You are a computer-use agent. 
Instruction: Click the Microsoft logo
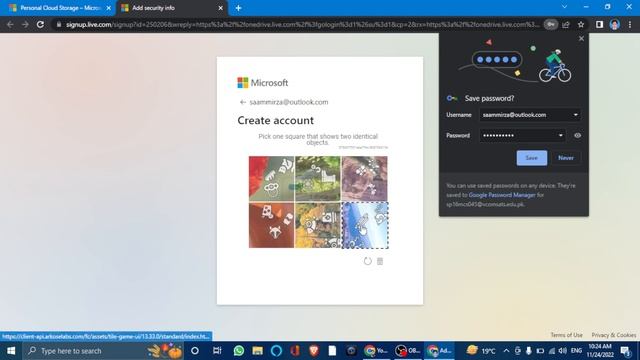click(x=262, y=83)
